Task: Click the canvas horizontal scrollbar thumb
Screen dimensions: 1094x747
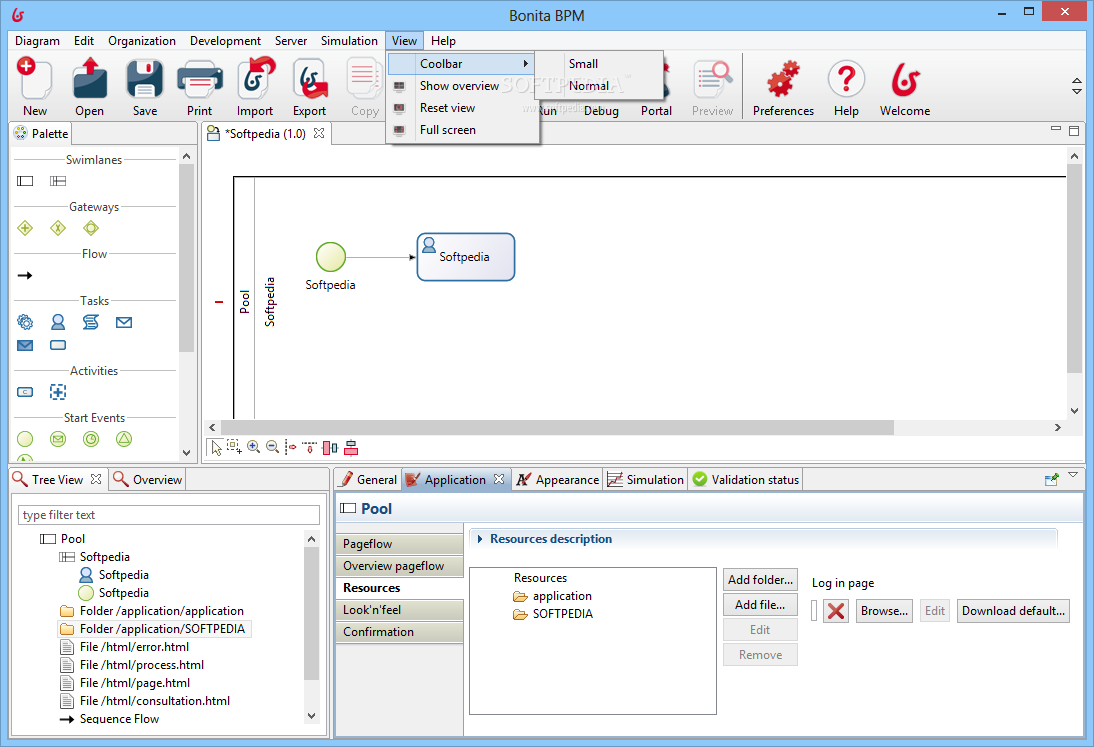Action: coord(557,427)
